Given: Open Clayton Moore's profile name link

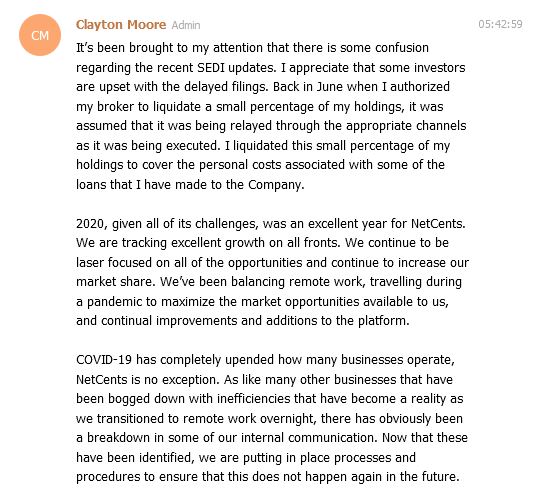Looking at the screenshot, I should tap(121, 25).
